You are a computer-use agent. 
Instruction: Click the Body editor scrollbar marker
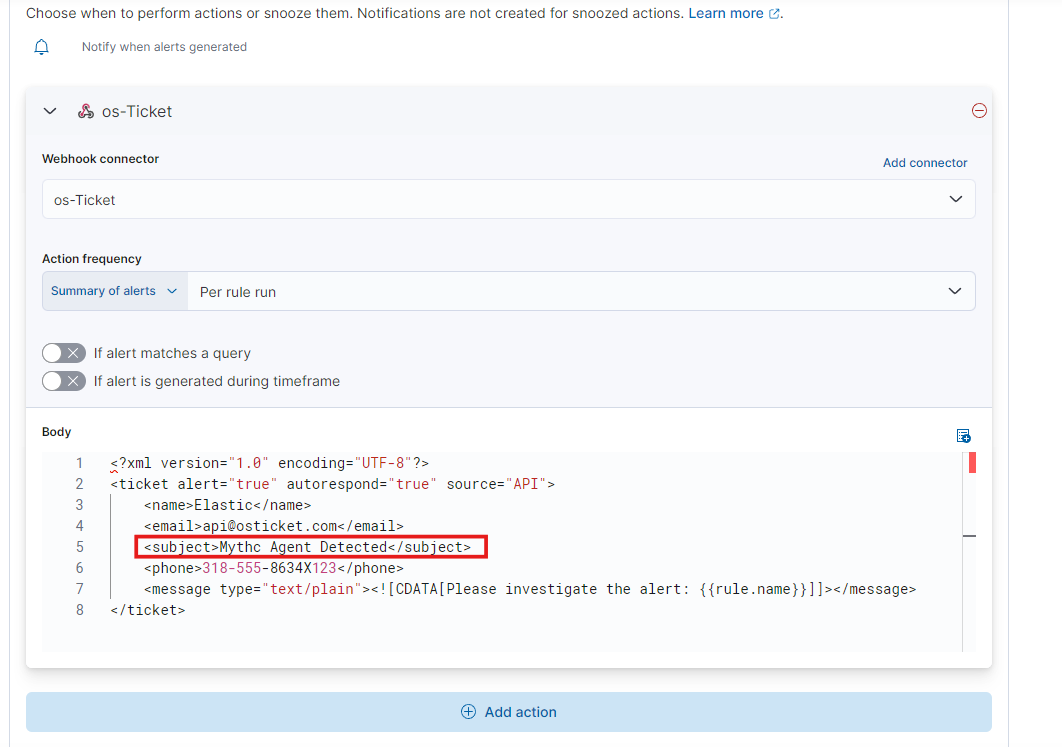coord(972,463)
